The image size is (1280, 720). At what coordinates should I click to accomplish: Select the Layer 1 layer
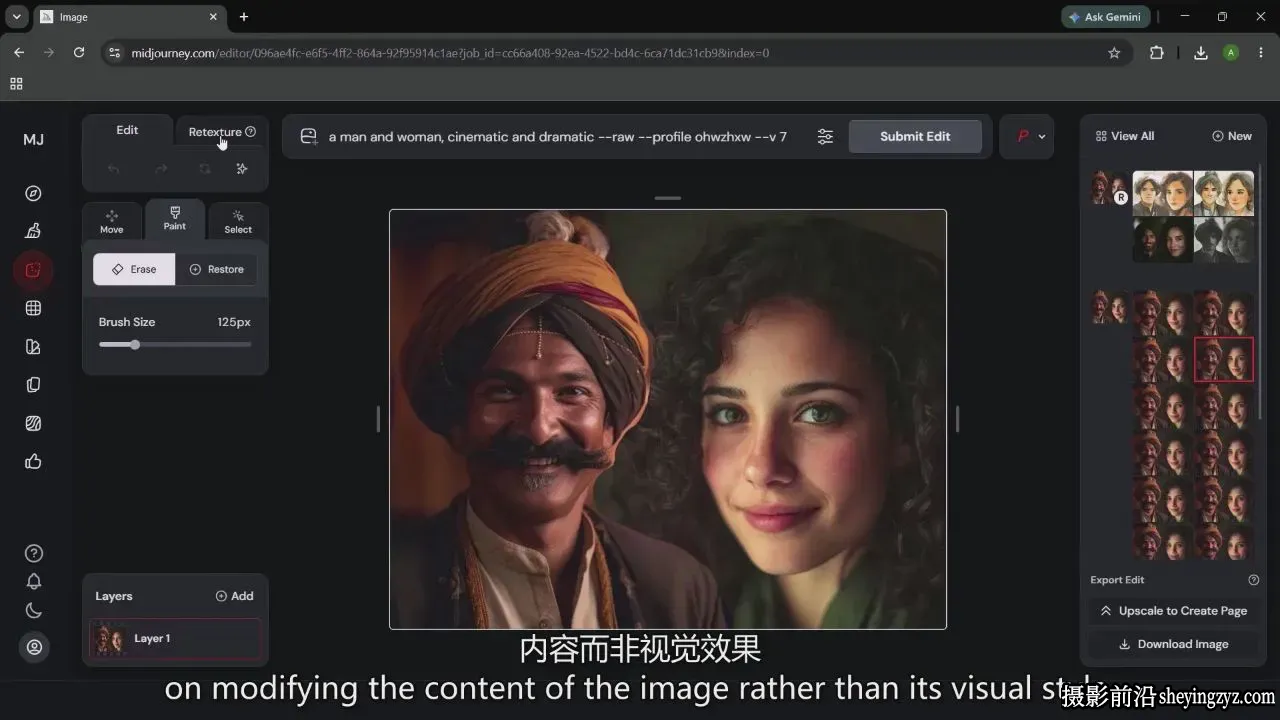[175, 639]
